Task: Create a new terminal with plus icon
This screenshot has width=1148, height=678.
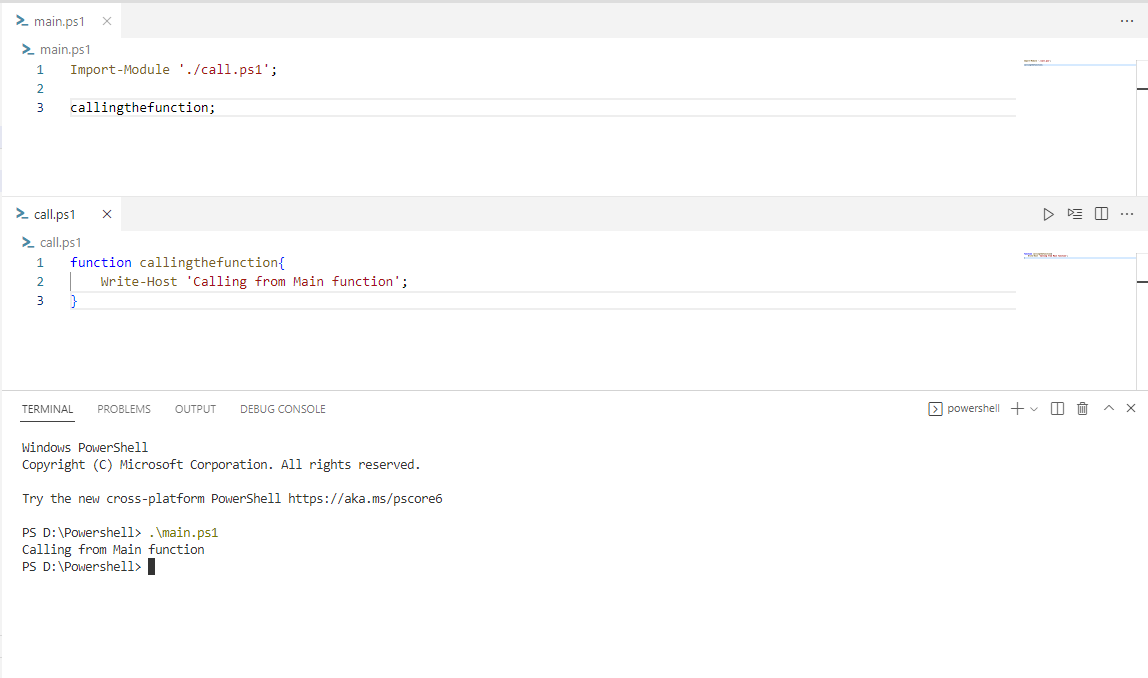Action: (x=1017, y=409)
